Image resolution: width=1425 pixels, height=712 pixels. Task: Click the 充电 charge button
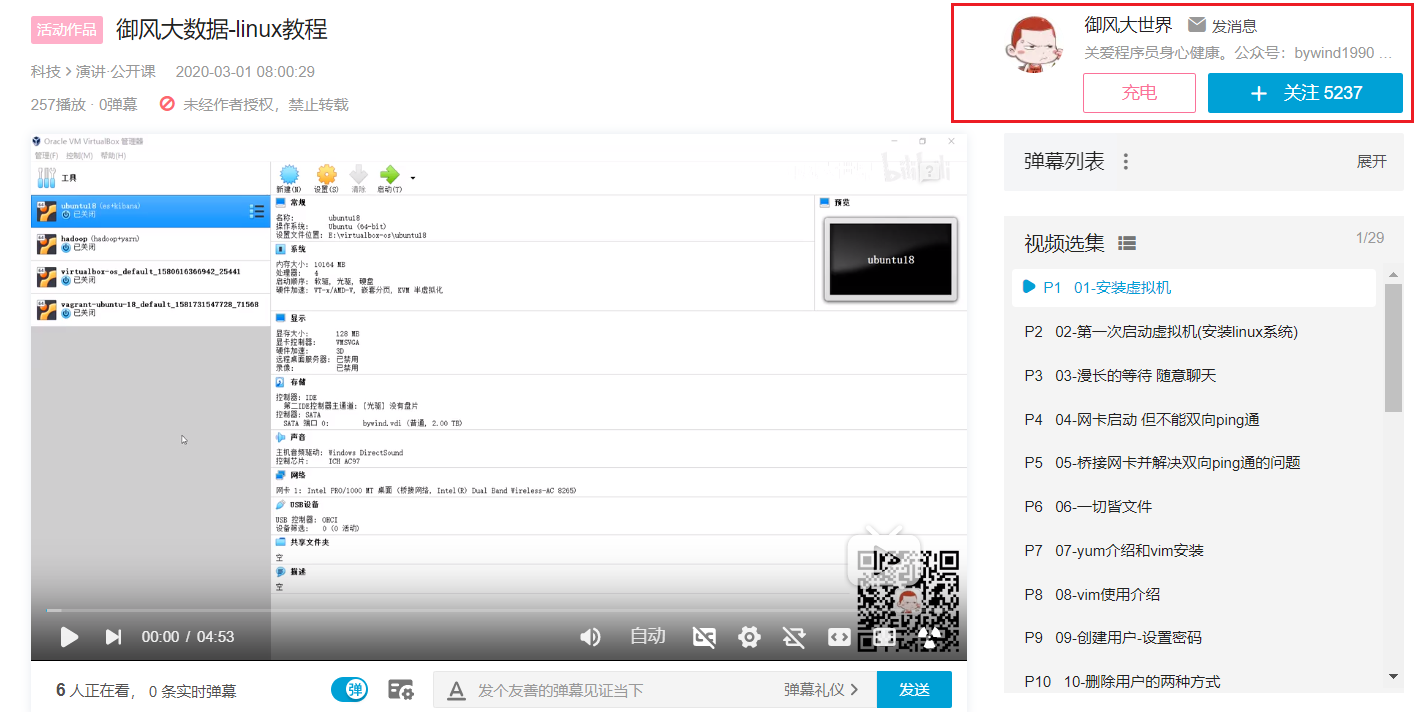tap(1139, 93)
